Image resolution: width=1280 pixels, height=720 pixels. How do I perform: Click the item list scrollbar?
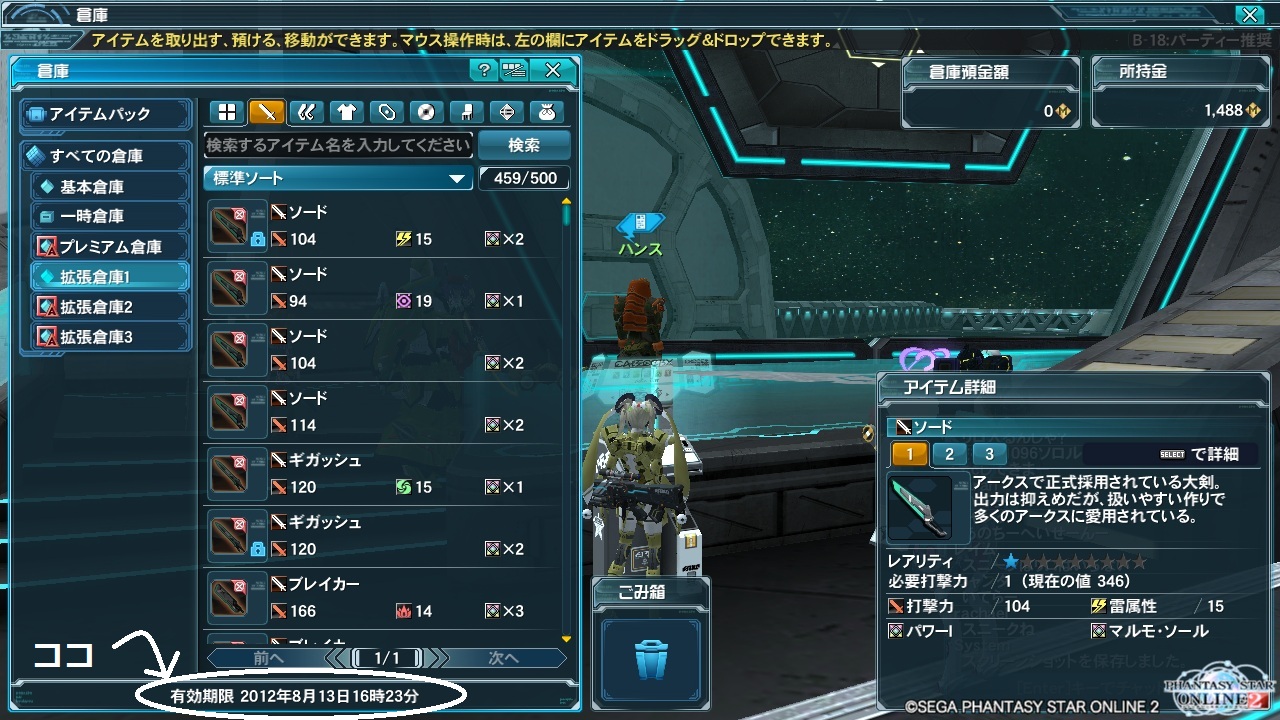pos(567,420)
